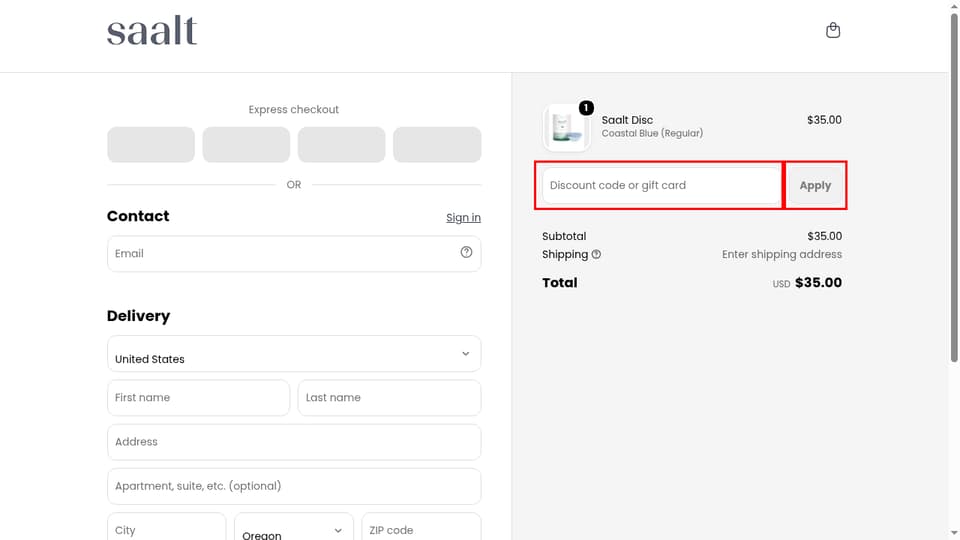Focus the First name field
This screenshot has width=960, height=540.
pos(198,397)
